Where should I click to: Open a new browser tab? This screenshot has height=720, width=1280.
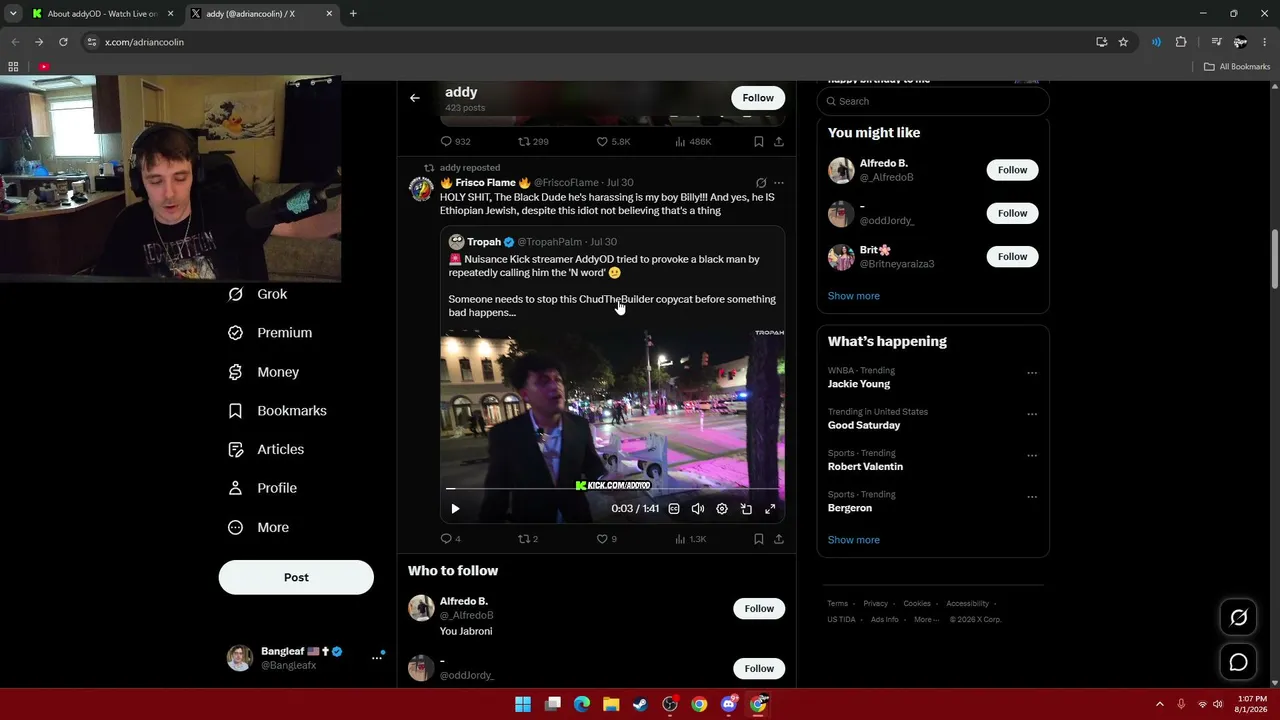(x=353, y=14)
